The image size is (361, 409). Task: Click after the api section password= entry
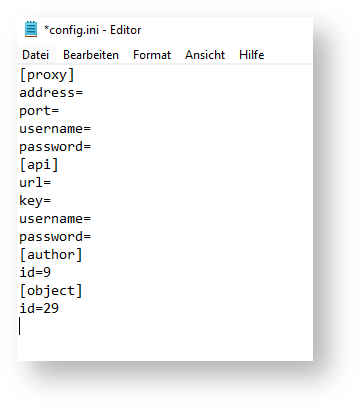[91, 236]
